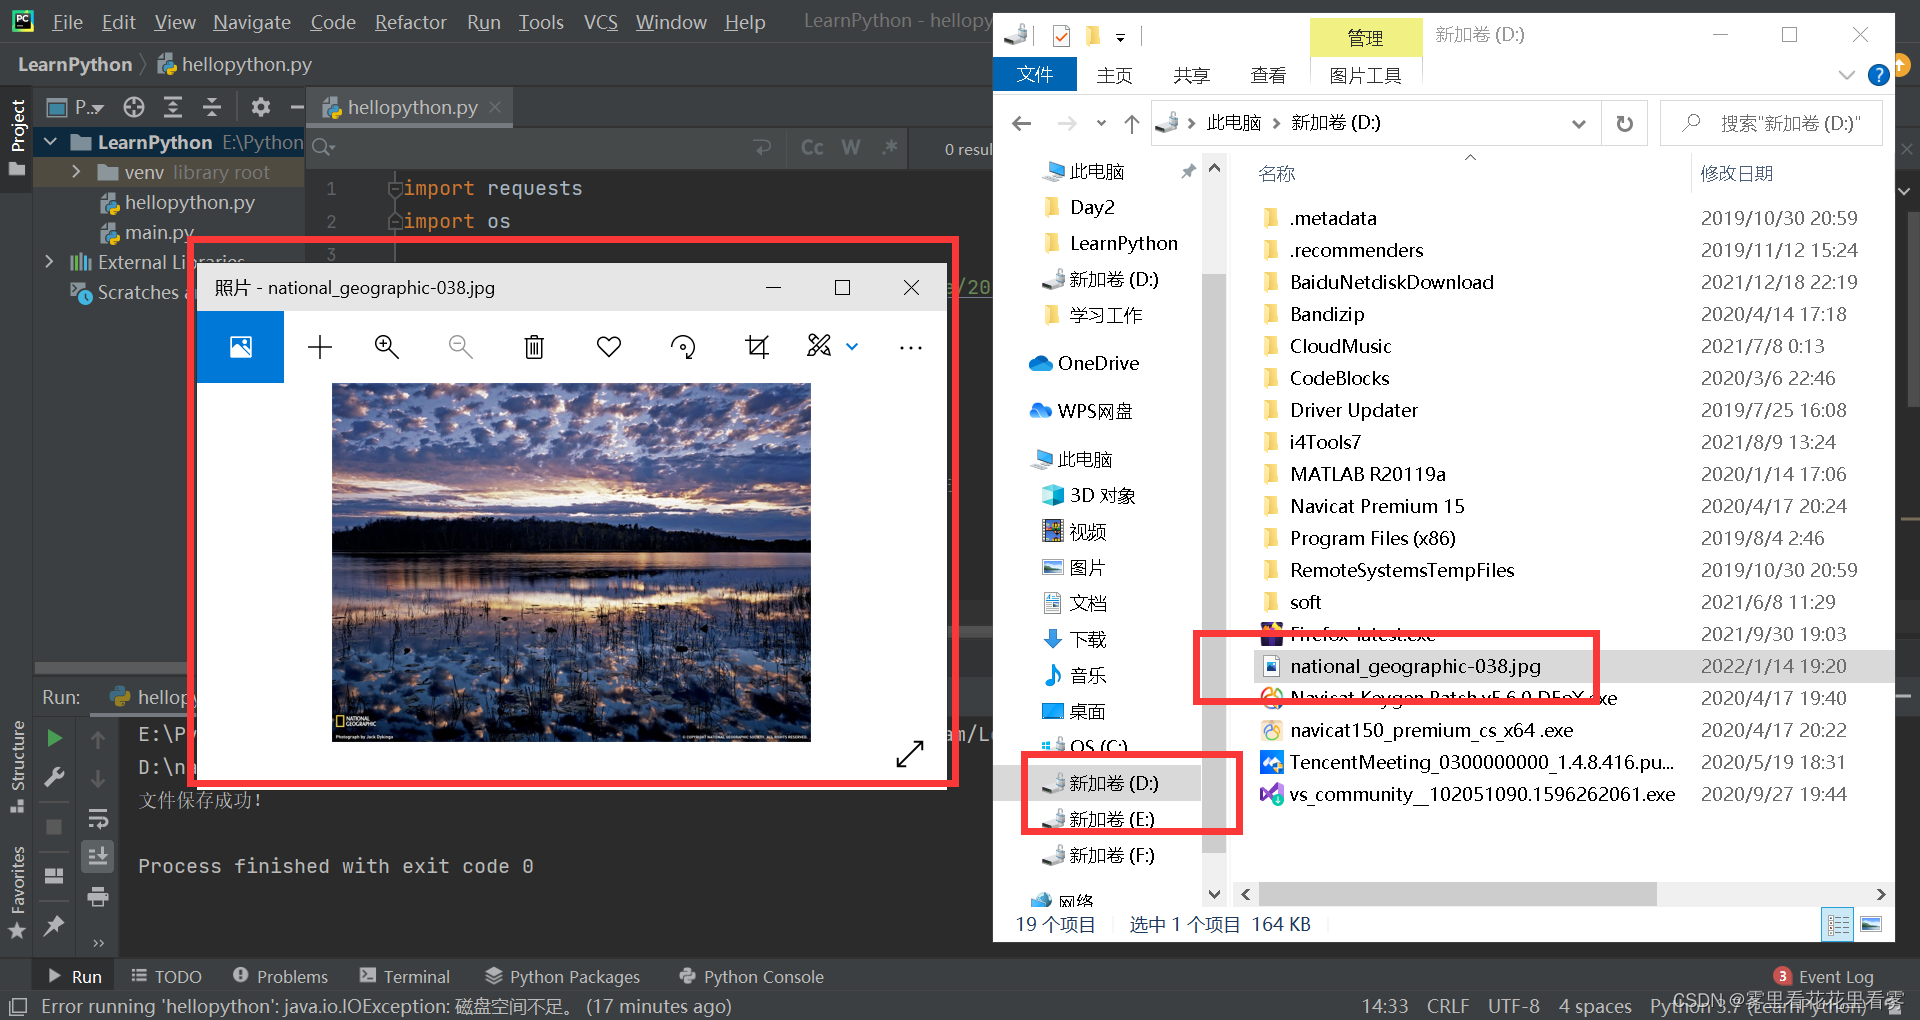1920x1020 pixels.
Task: Expand the address bar history dropdown
Action: click(1578, 123)
